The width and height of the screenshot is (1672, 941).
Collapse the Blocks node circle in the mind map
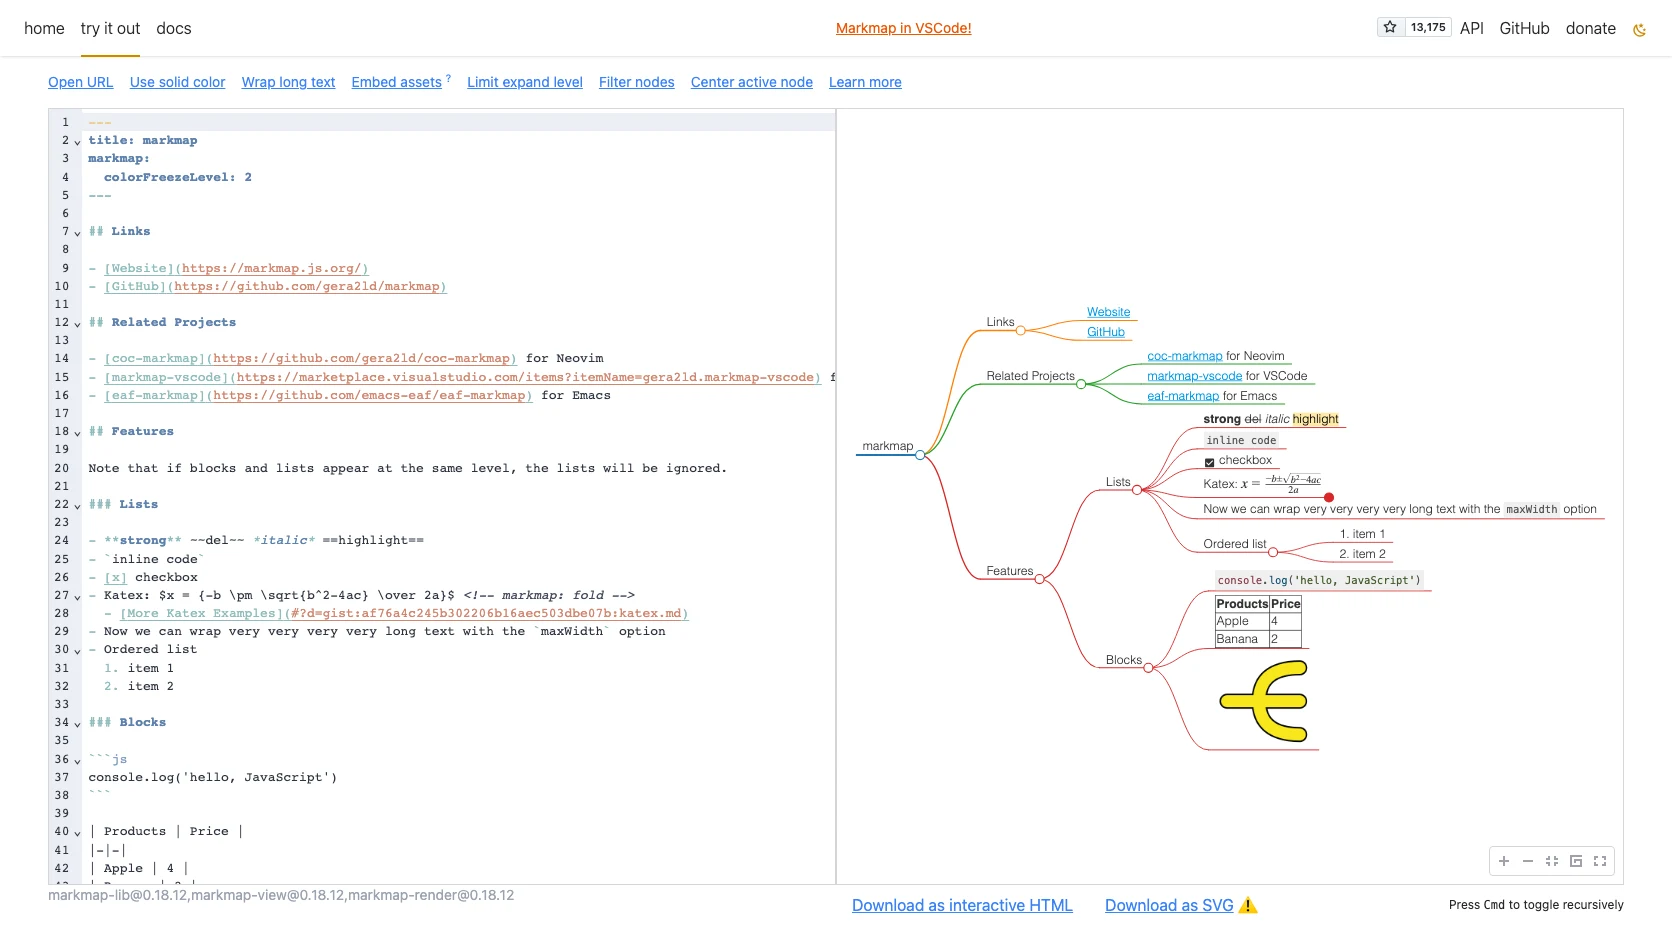point(1148,668)
